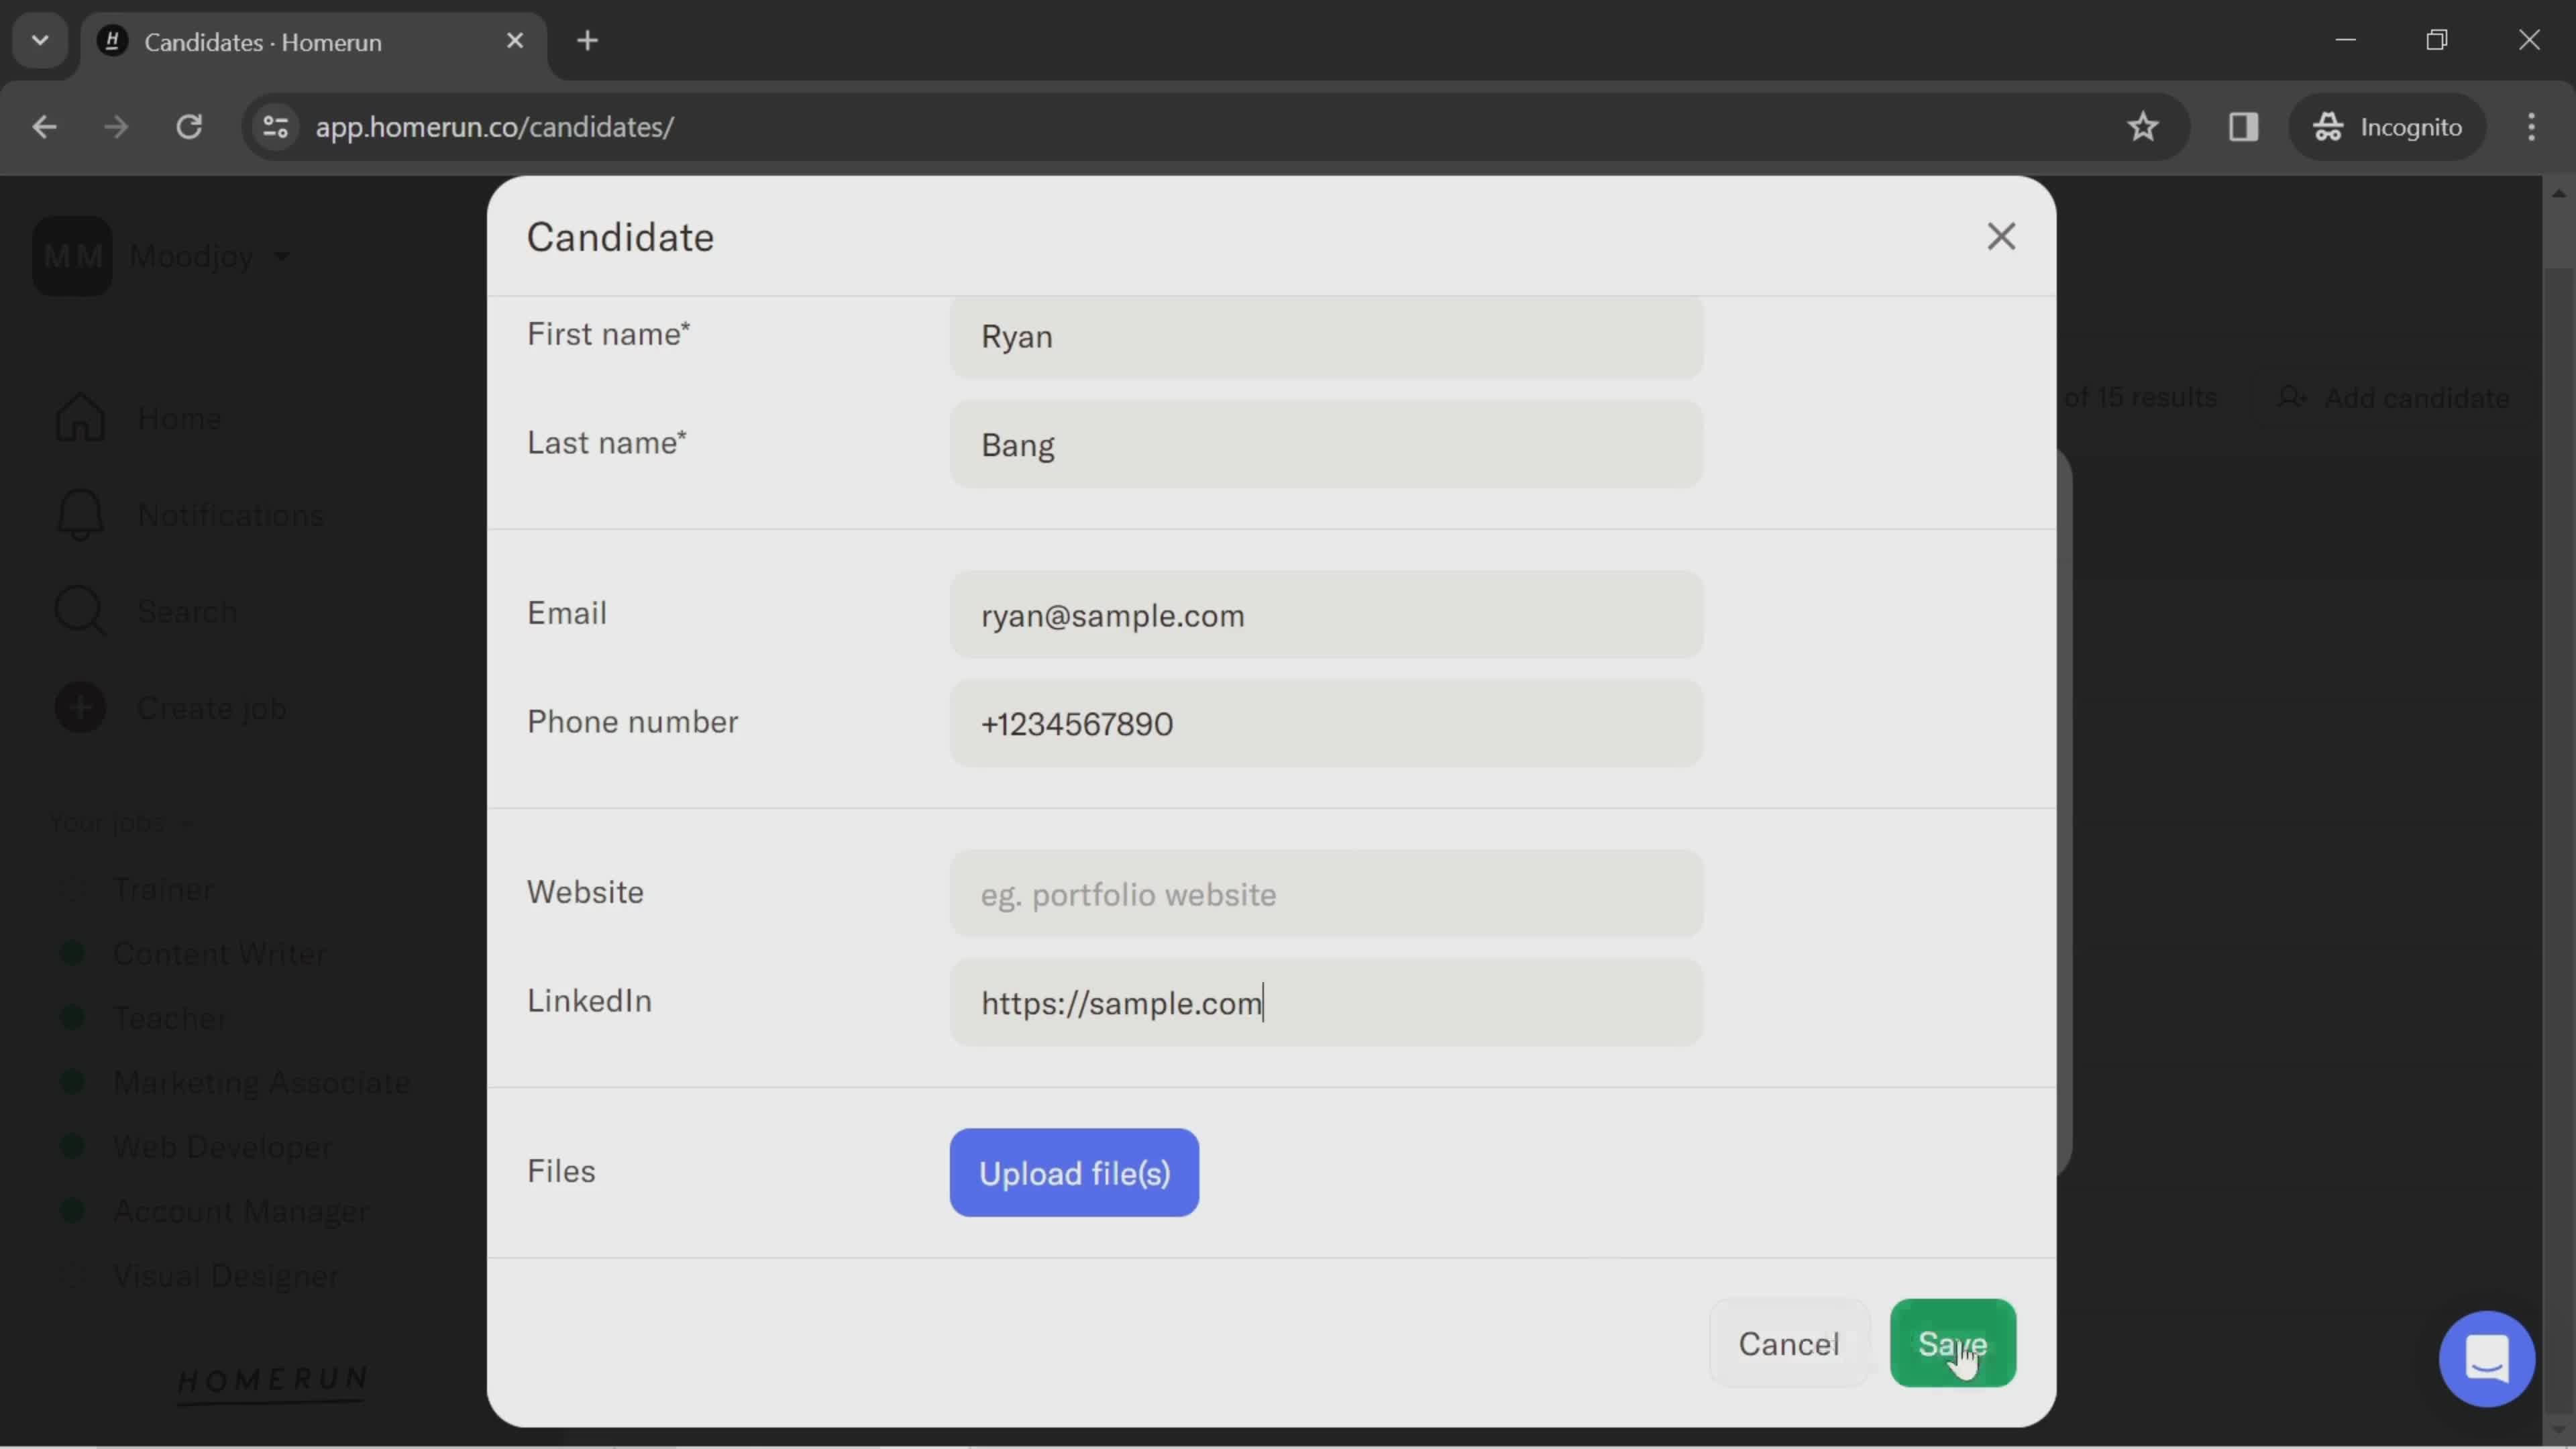Click the Website input field
This screenshot has width=2576, height=1449.
click(x=1326, y=894)
